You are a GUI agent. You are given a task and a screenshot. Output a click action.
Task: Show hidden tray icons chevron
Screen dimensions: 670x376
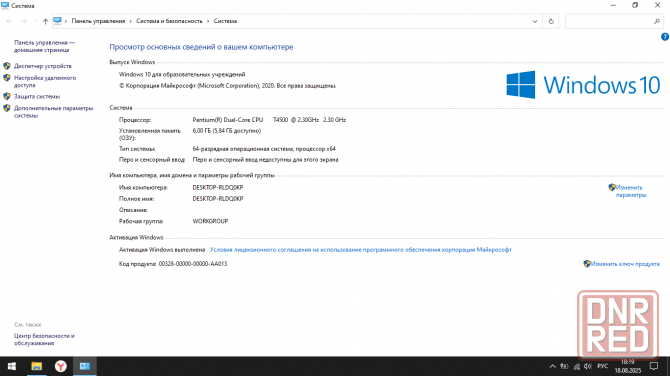click(552, 366)
